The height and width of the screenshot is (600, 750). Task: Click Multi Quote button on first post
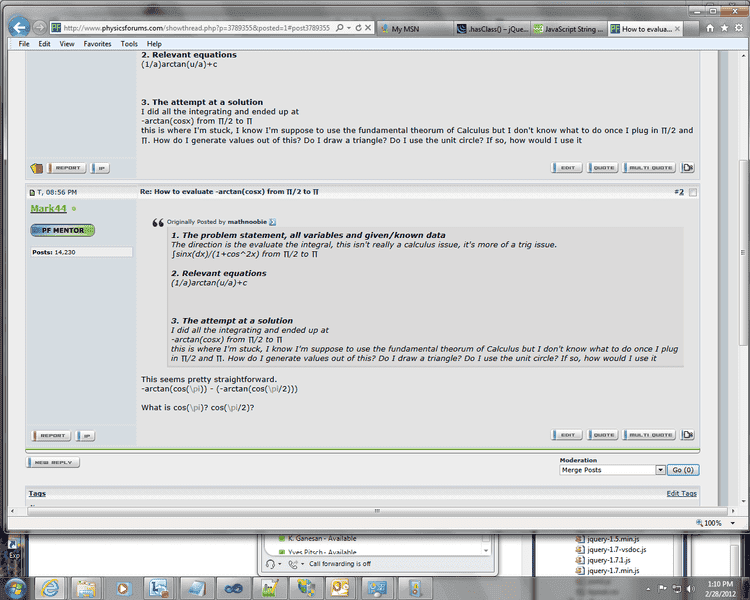(649, 167)
